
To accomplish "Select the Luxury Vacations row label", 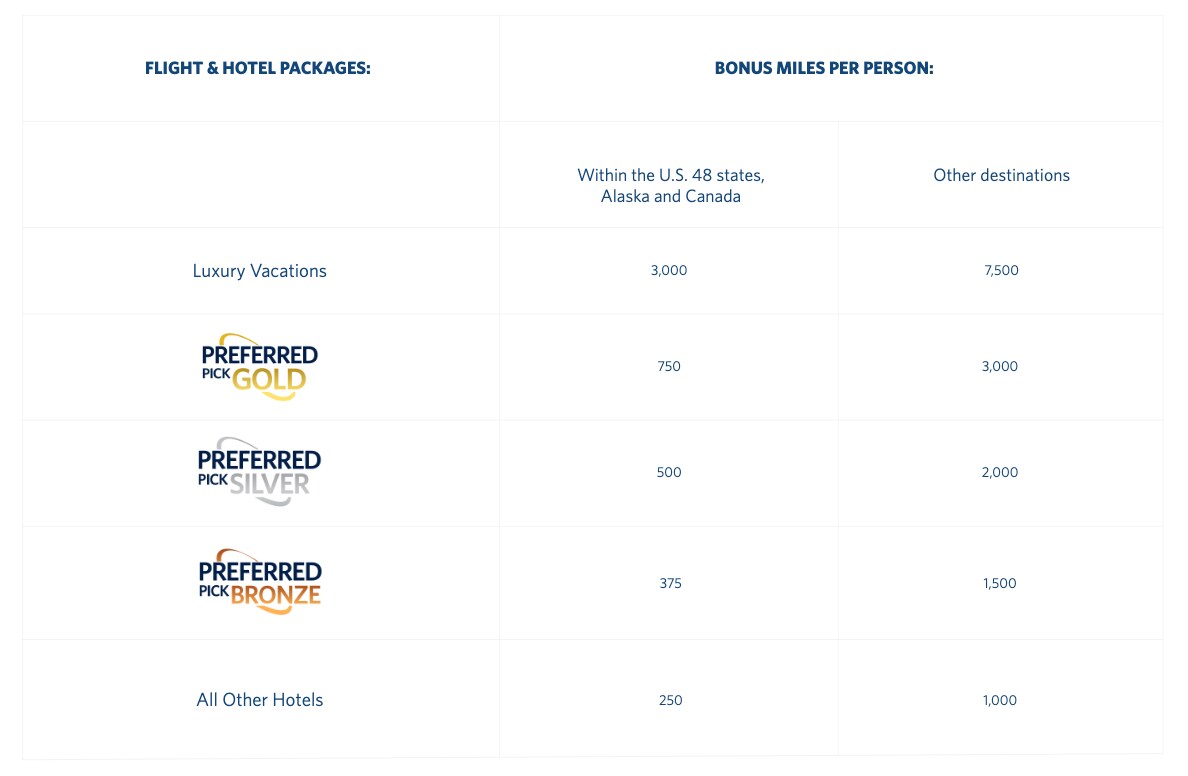I will coord(259,271).
